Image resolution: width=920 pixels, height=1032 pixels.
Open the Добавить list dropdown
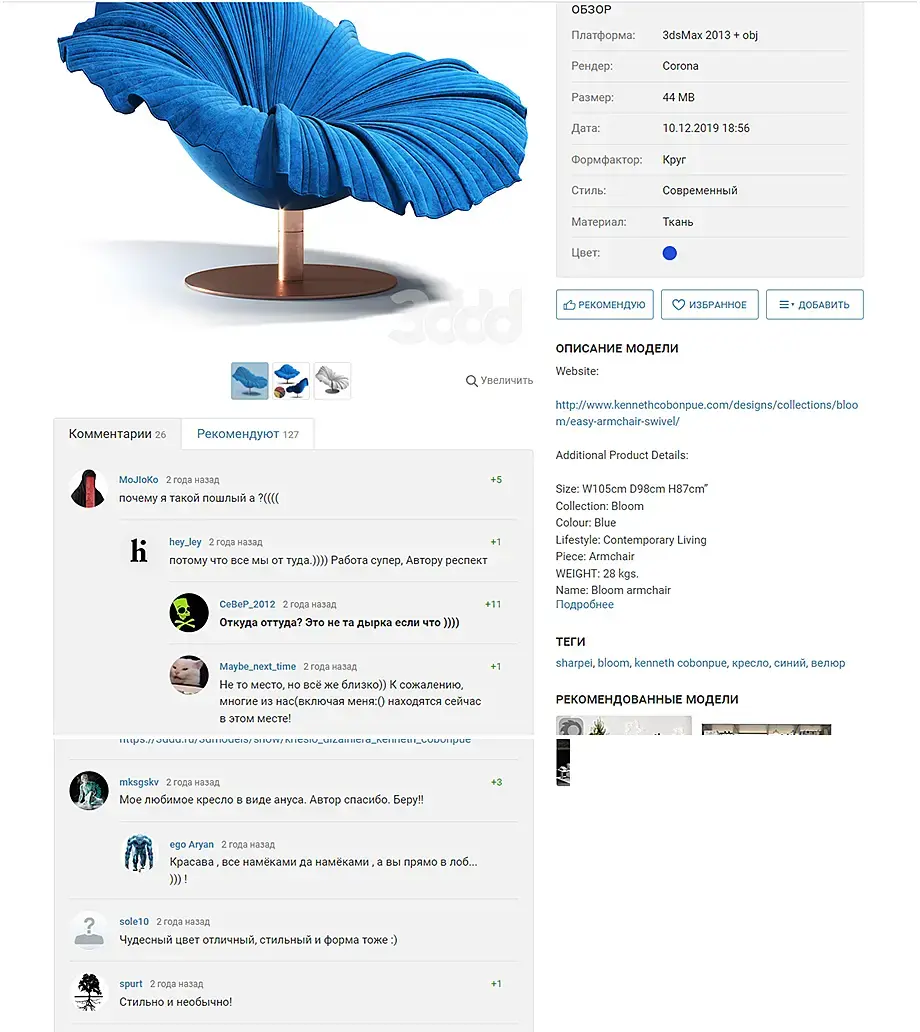[x=815, y=305]
